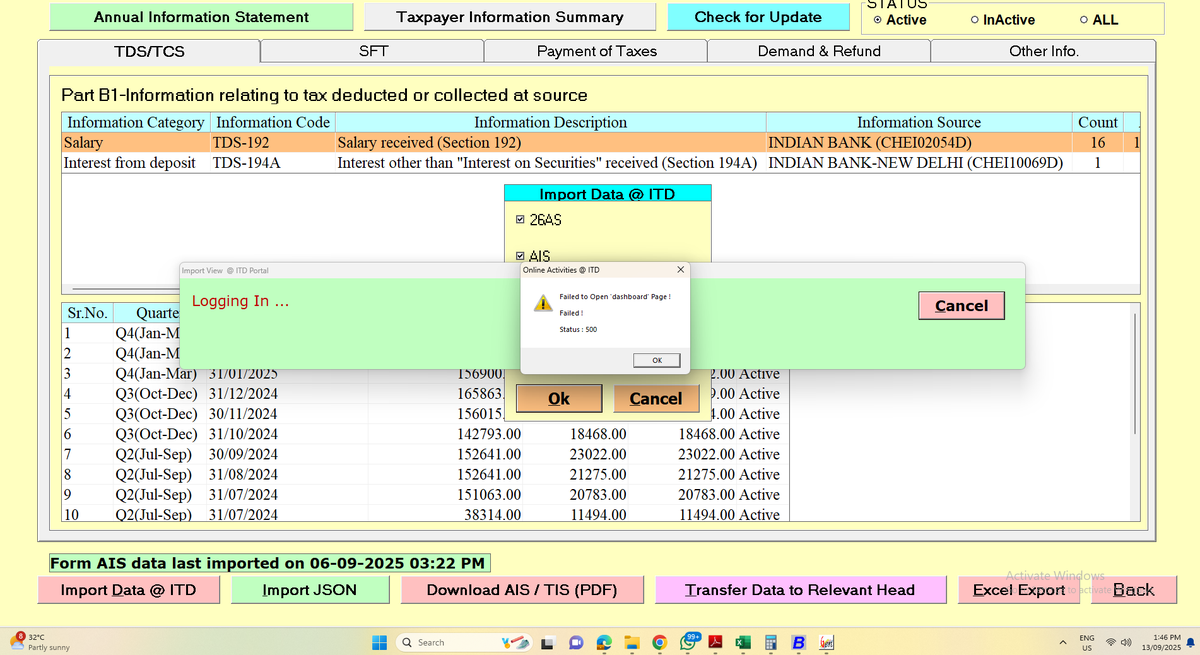The image size is (1200, 655).
Task: Cancel the Logging In progress window
Action: point(961,306)
